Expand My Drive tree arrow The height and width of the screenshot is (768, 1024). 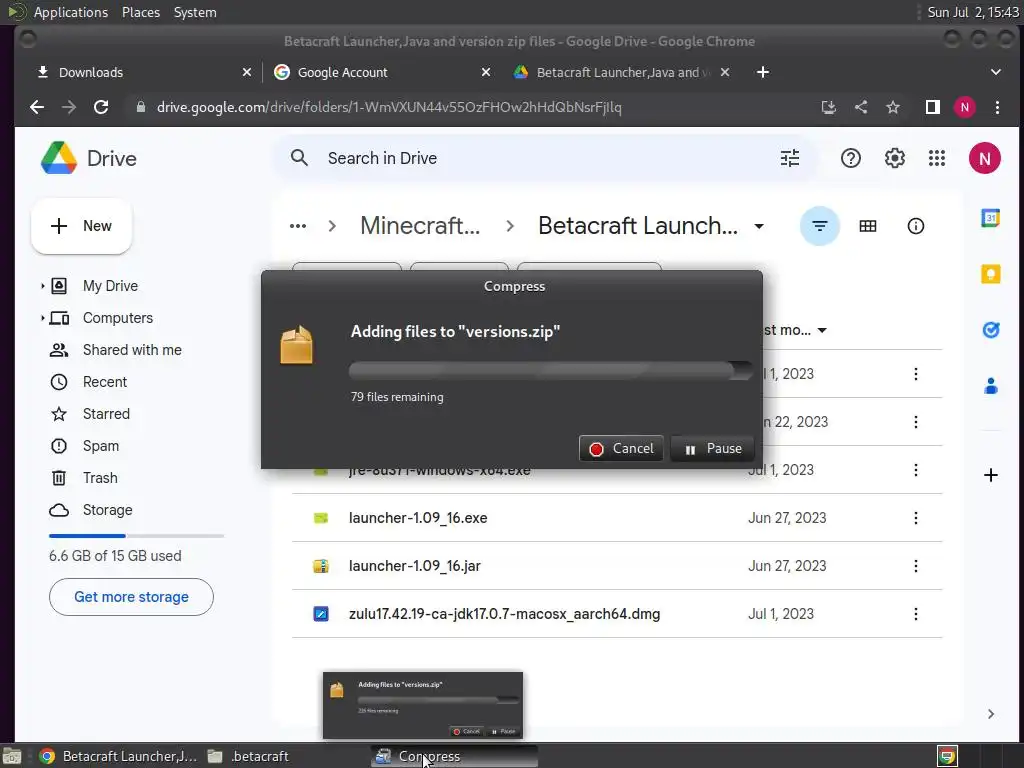tap(42, 286)
